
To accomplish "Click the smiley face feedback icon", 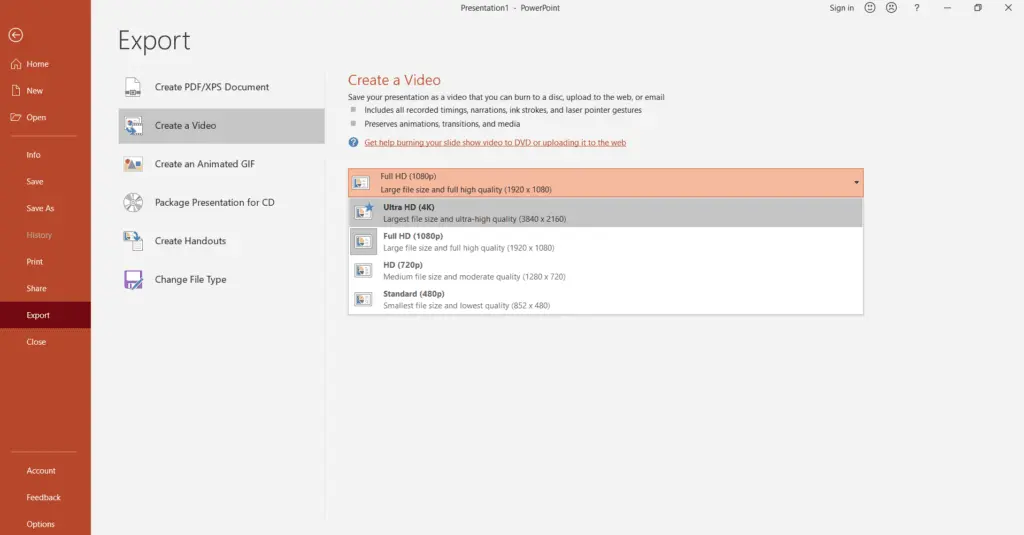I will [x=870, y=8].
